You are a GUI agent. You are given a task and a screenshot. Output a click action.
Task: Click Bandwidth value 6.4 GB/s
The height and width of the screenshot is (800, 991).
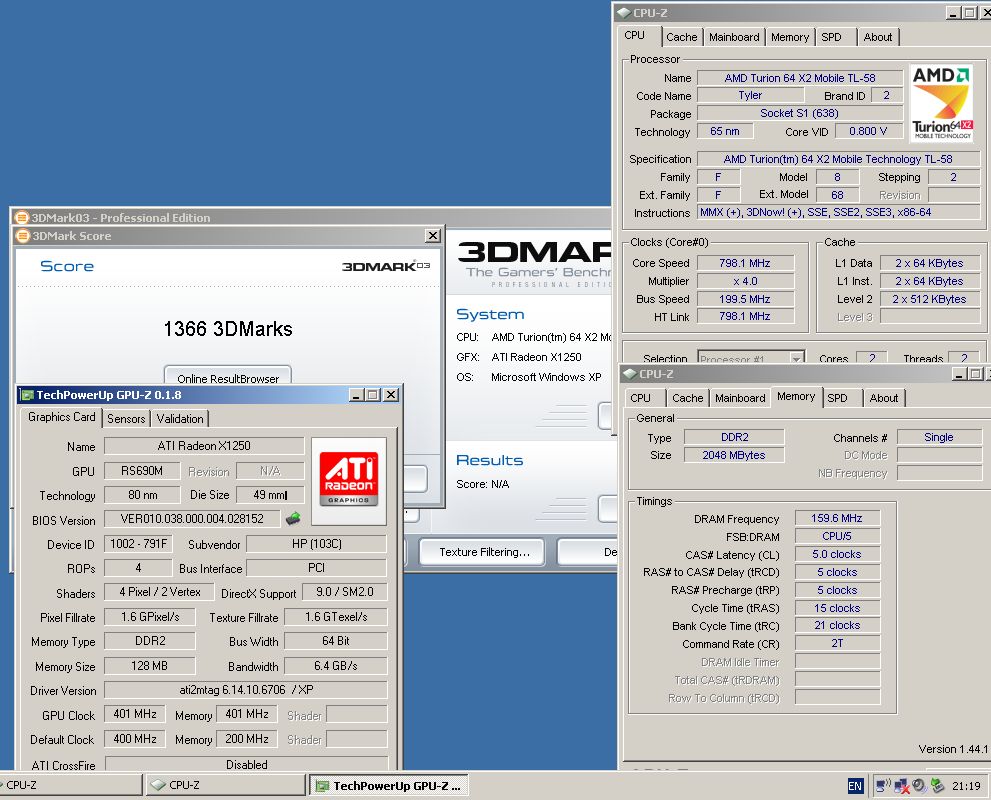click(336, 665)
